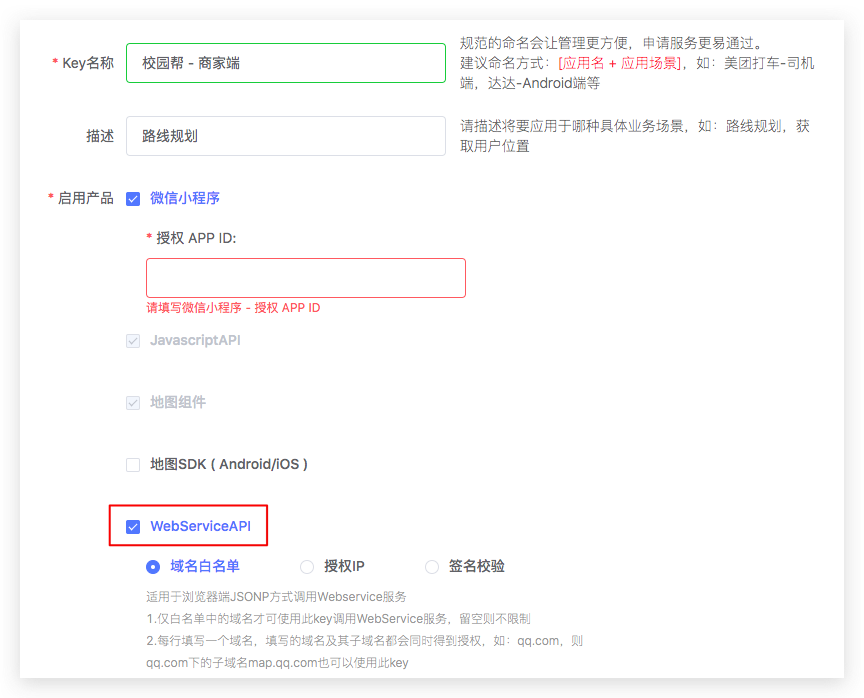Click the 启用产品 field label
The width and height of the screenshot is (864, 698).
tap(85, 198)
